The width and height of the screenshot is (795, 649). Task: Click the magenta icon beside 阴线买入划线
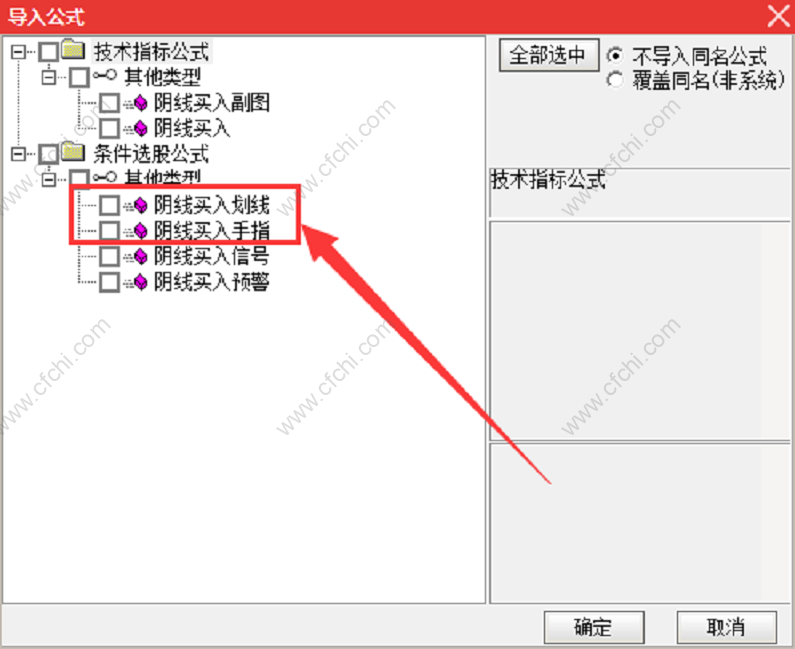pos(140,205)
